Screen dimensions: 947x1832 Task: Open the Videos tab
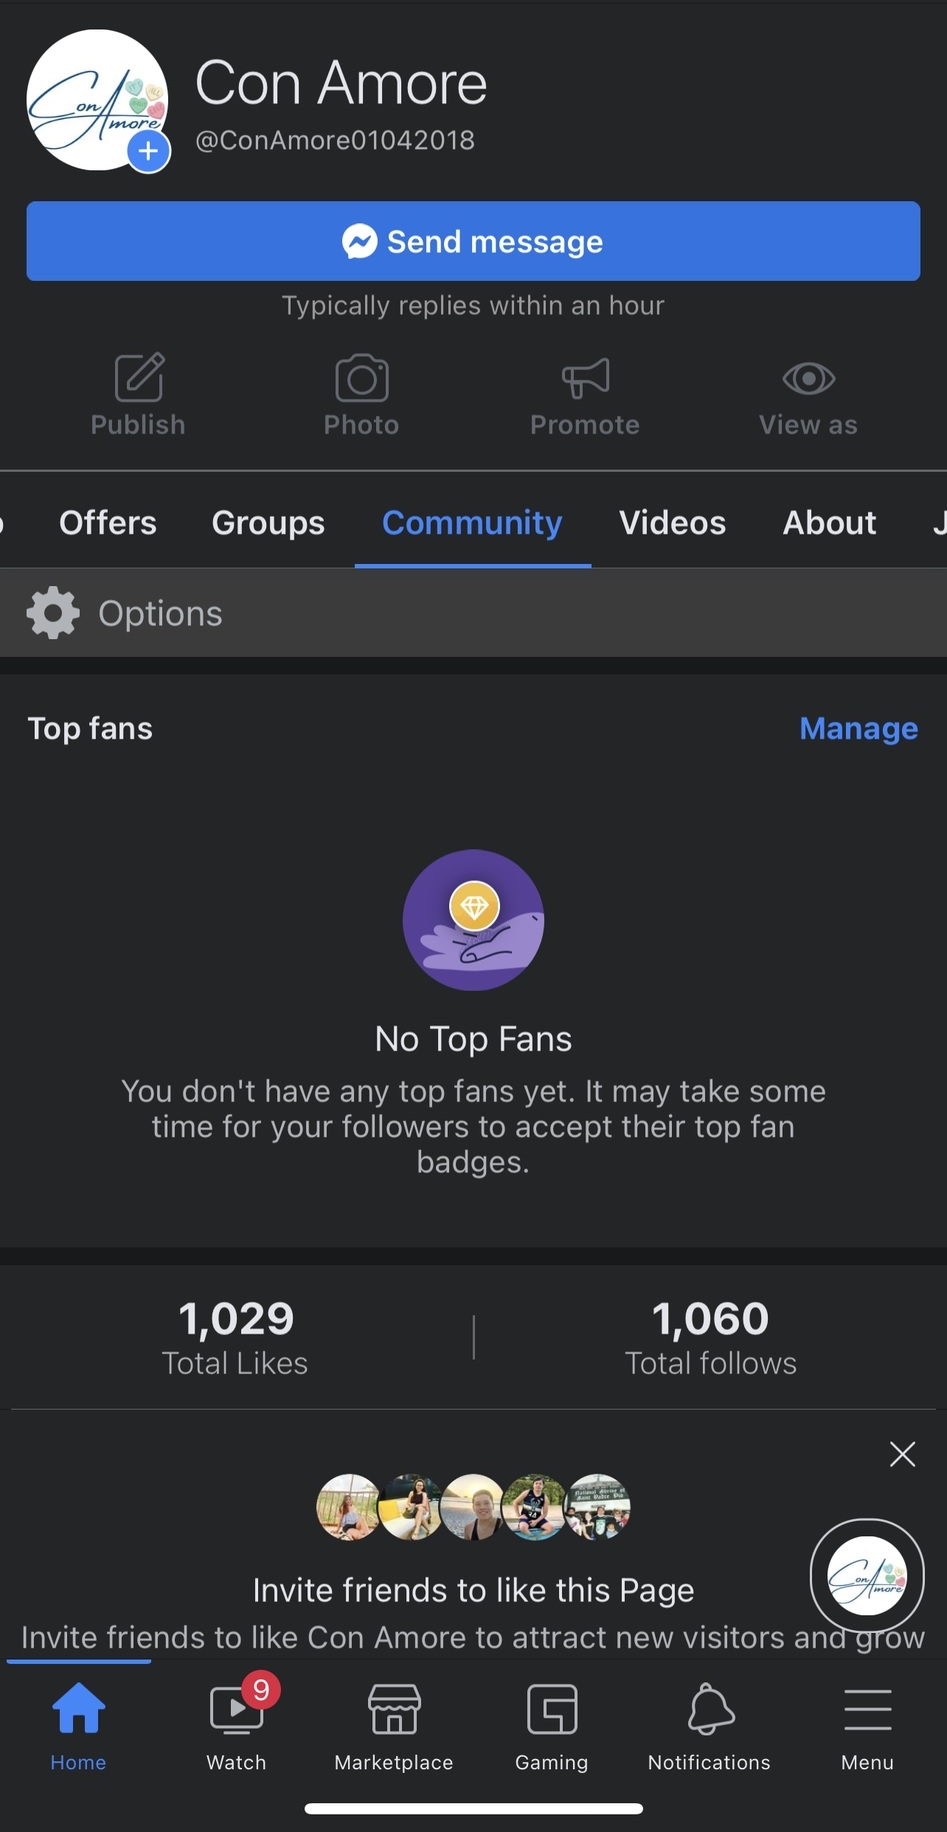point(672,523)
